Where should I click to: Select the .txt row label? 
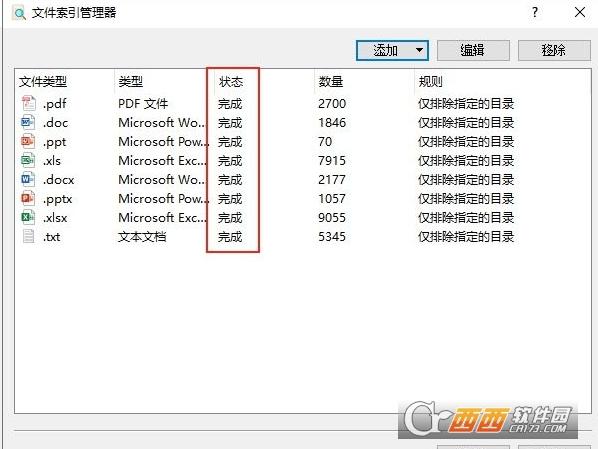coord(51,237)
